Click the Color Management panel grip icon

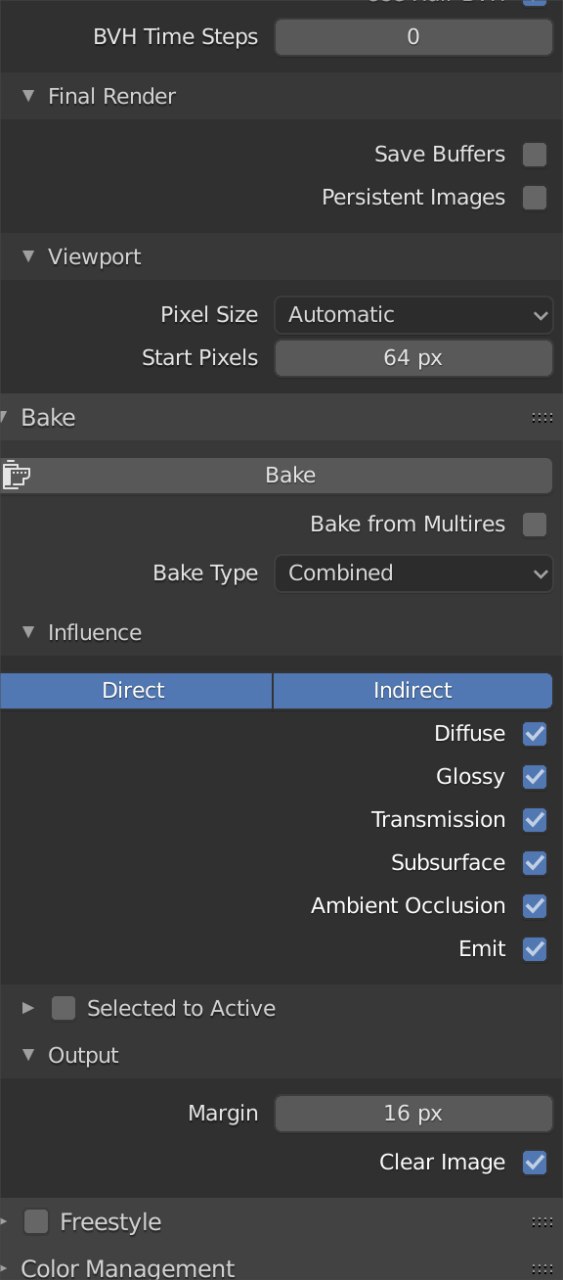click(x=542, y=1269)
